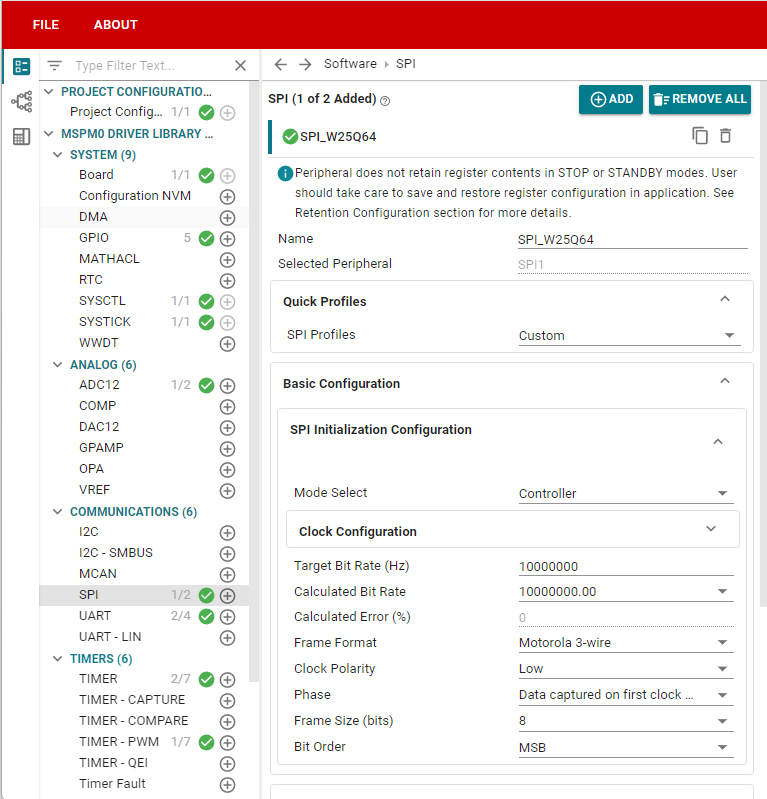Add a TIMER - QEI module

point(227,764)
